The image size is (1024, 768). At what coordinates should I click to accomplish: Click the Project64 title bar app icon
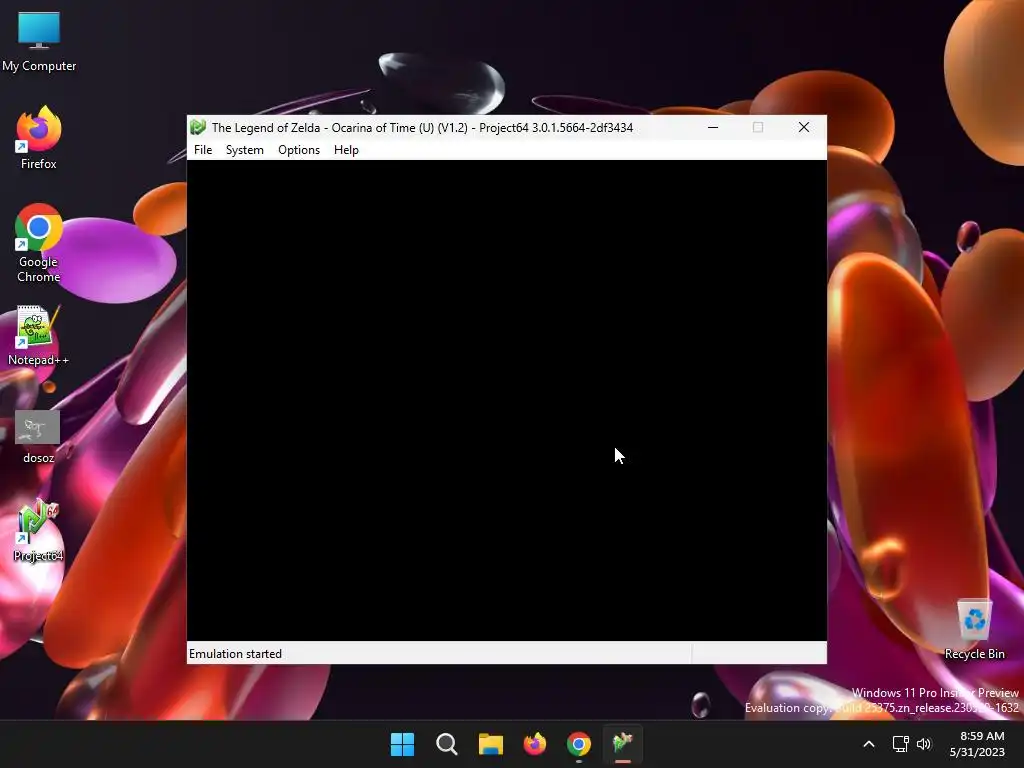point(198,127)
